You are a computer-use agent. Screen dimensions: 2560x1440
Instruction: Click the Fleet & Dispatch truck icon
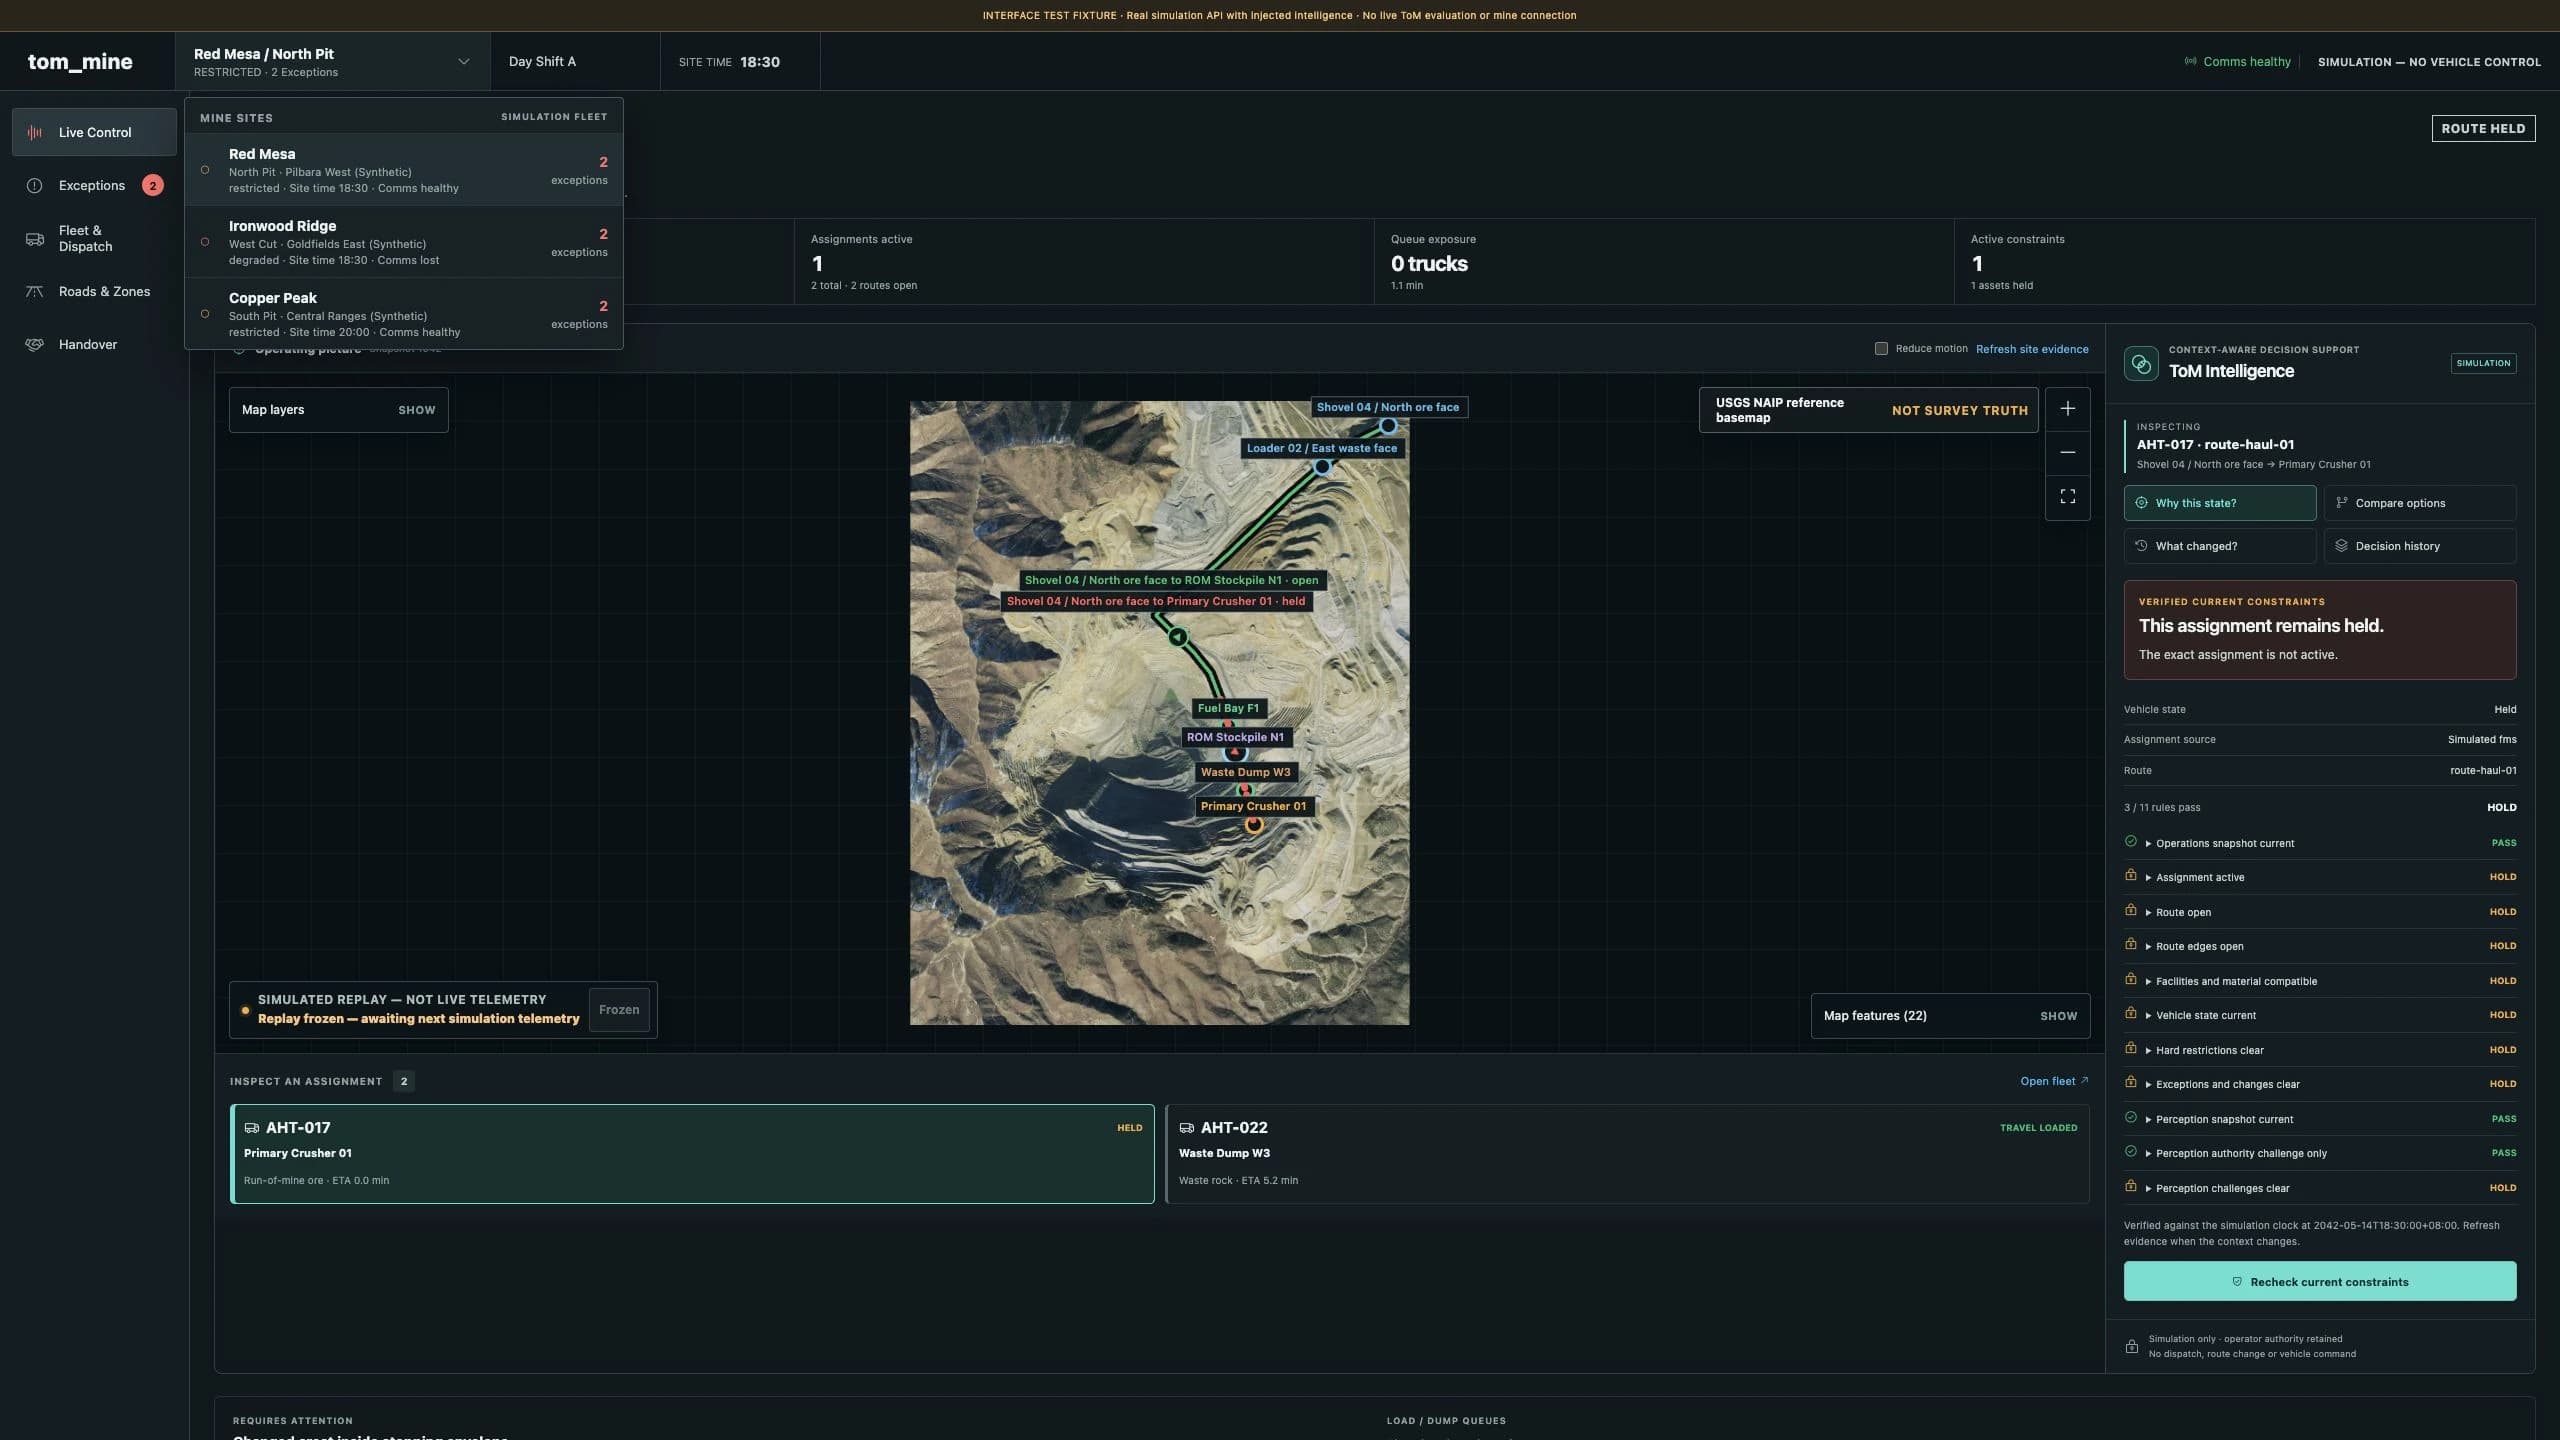35,238
